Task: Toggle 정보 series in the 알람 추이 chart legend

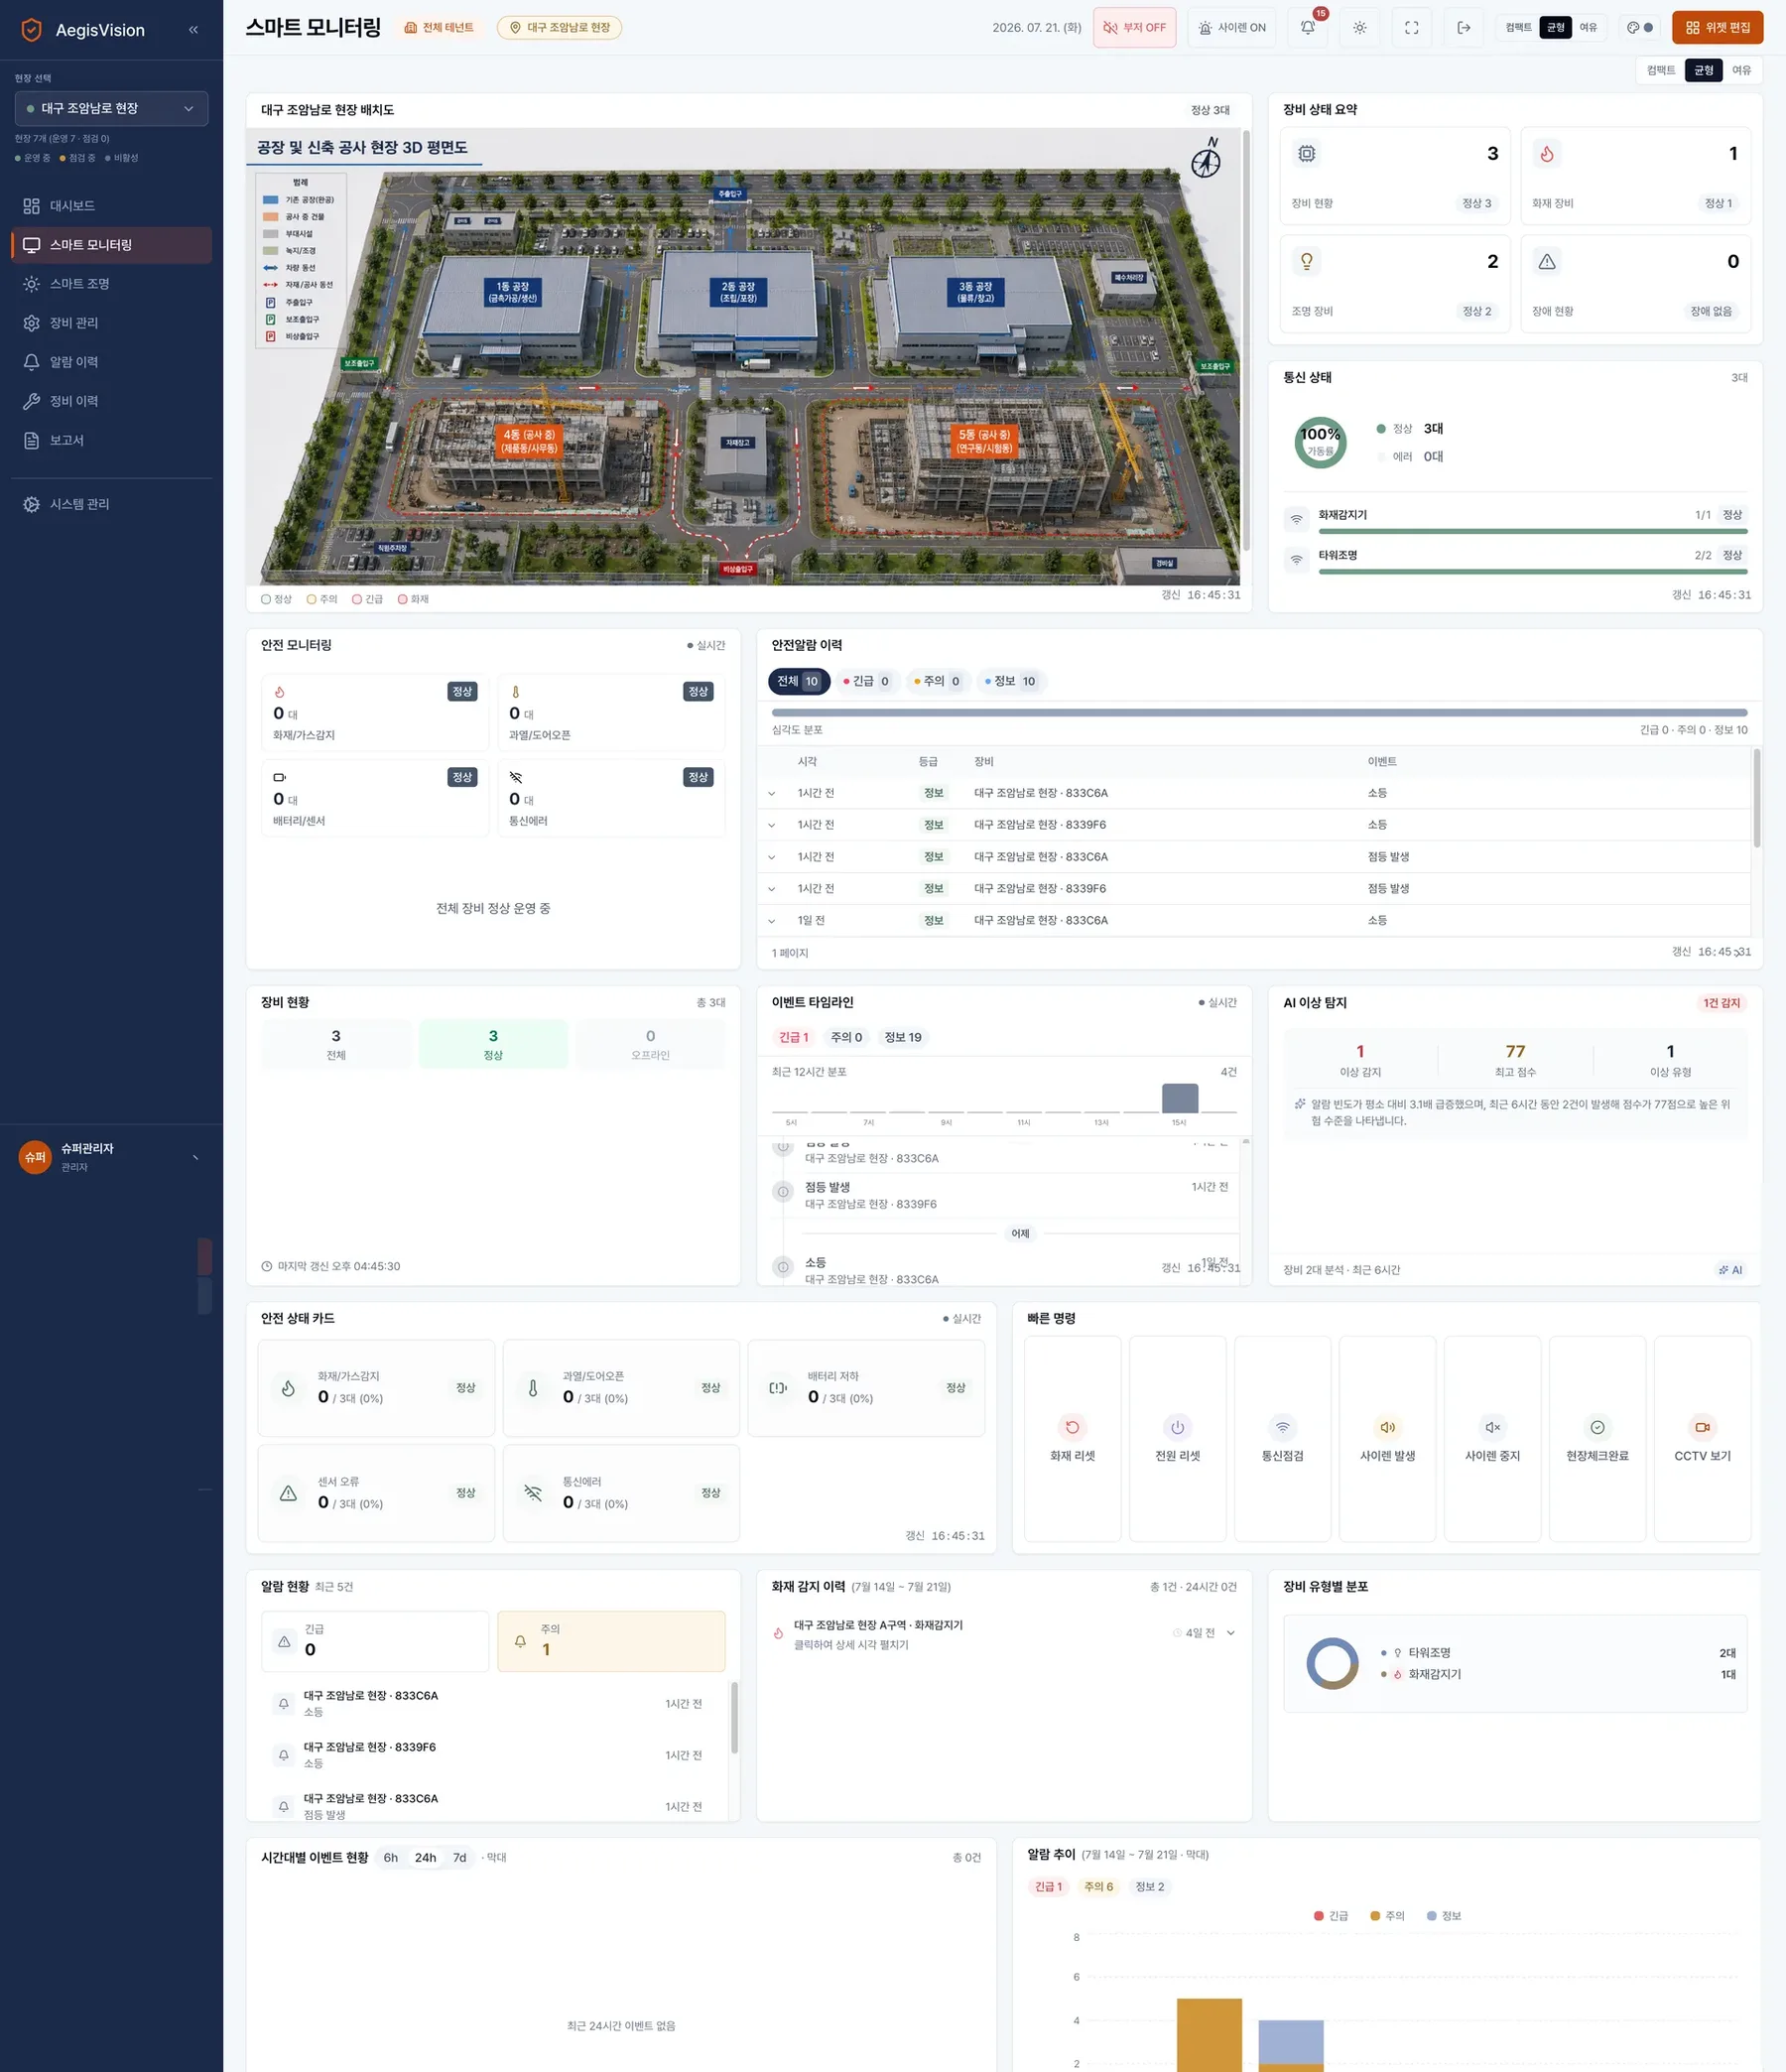Action: 1444,1916
